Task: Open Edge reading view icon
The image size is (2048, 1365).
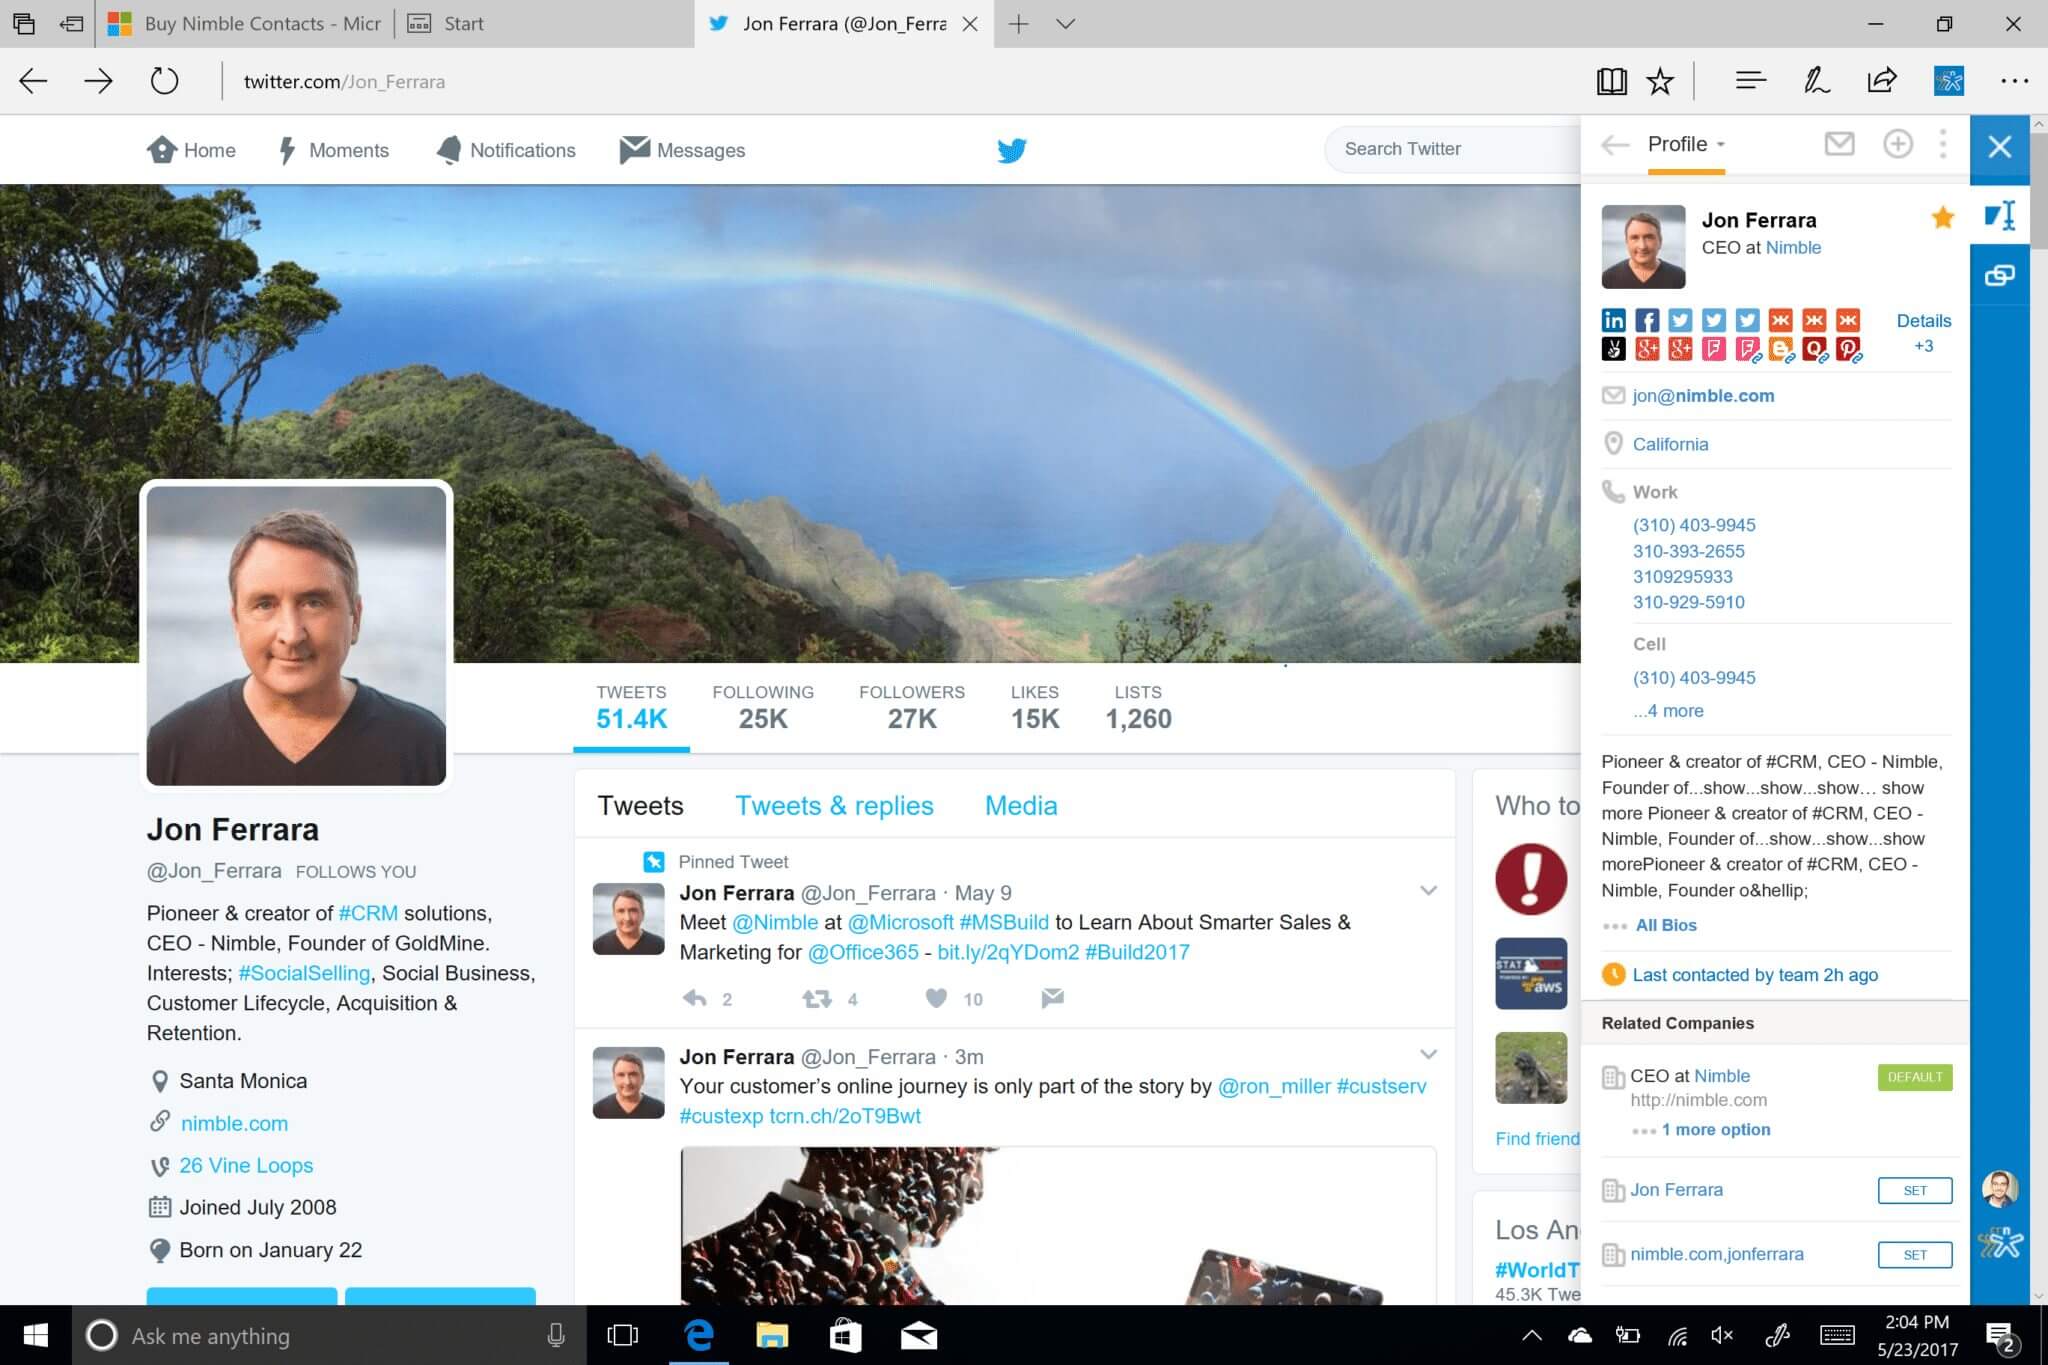Action: [x=1611, y=81]
